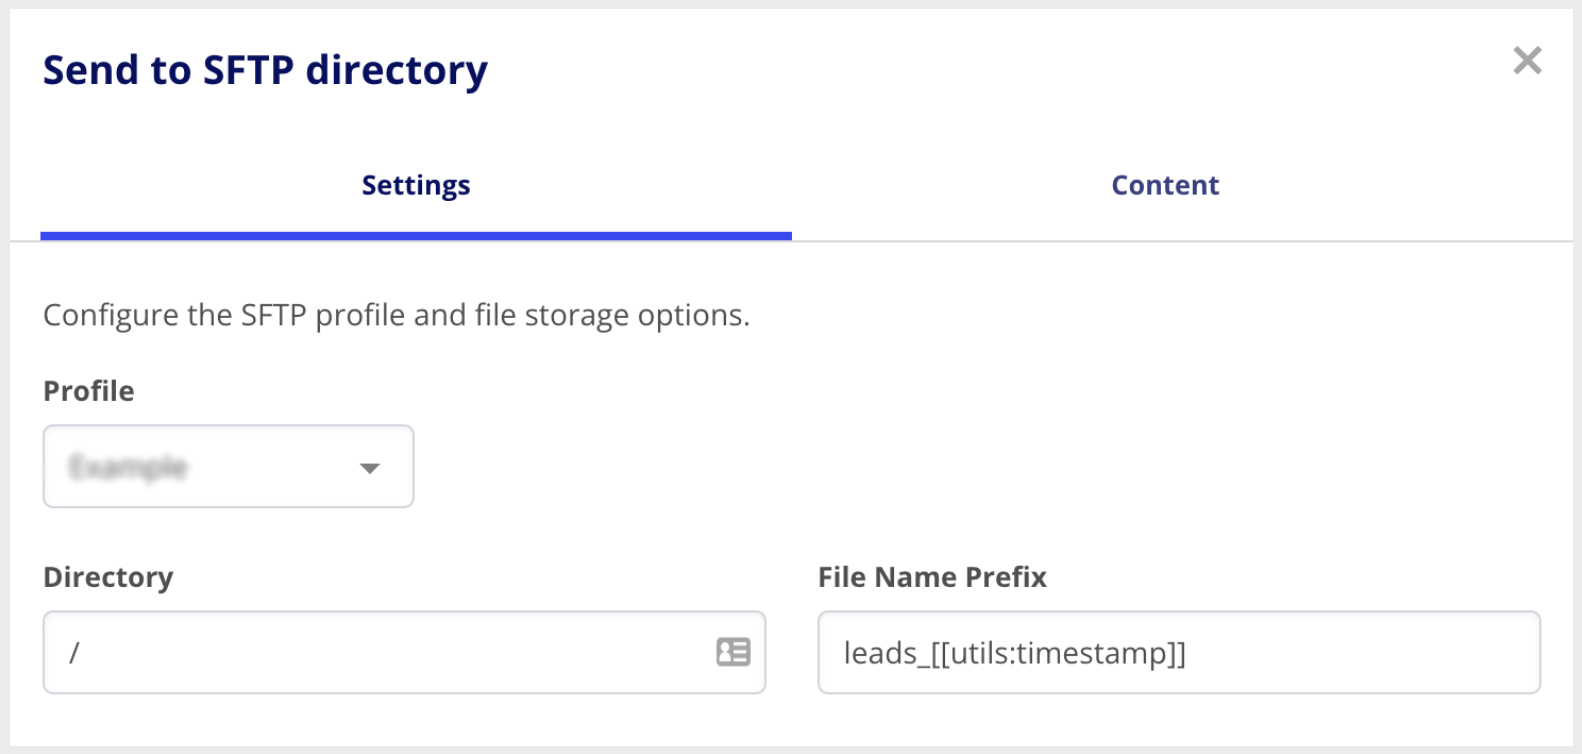Focus the Directory input field

coord(404,652)
